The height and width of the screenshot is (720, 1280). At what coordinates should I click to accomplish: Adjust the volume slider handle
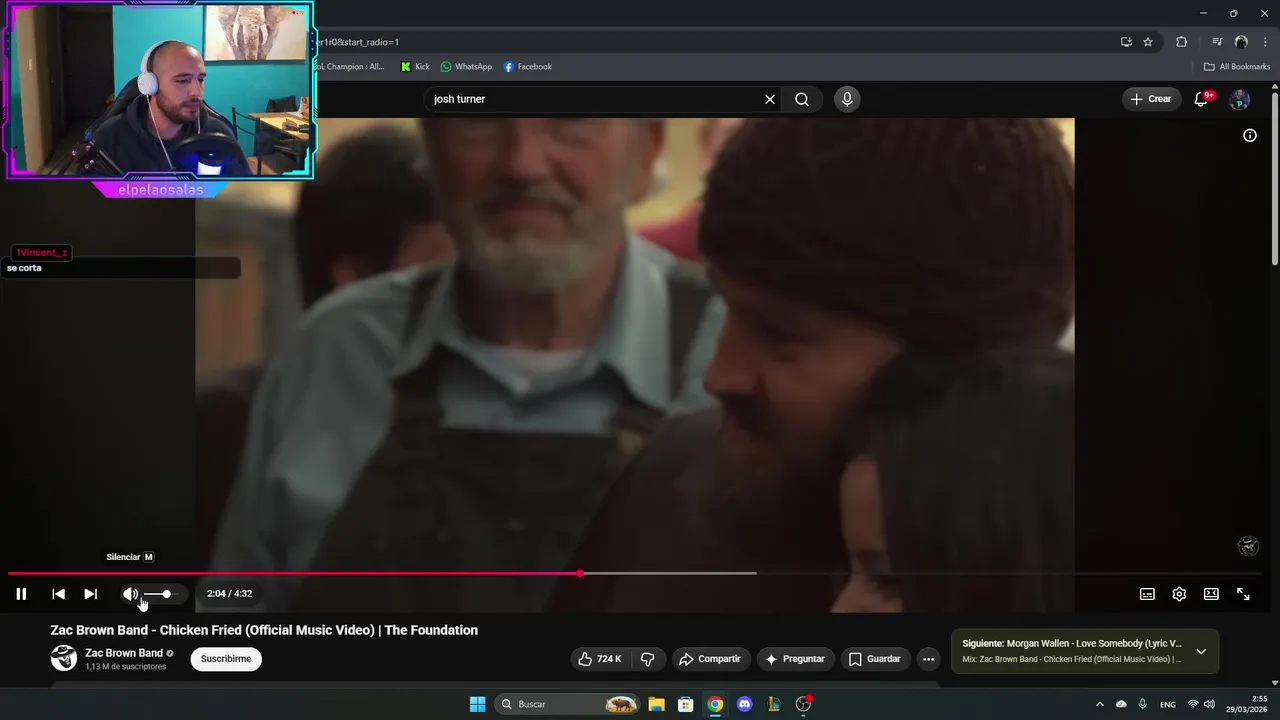point(166,594)
